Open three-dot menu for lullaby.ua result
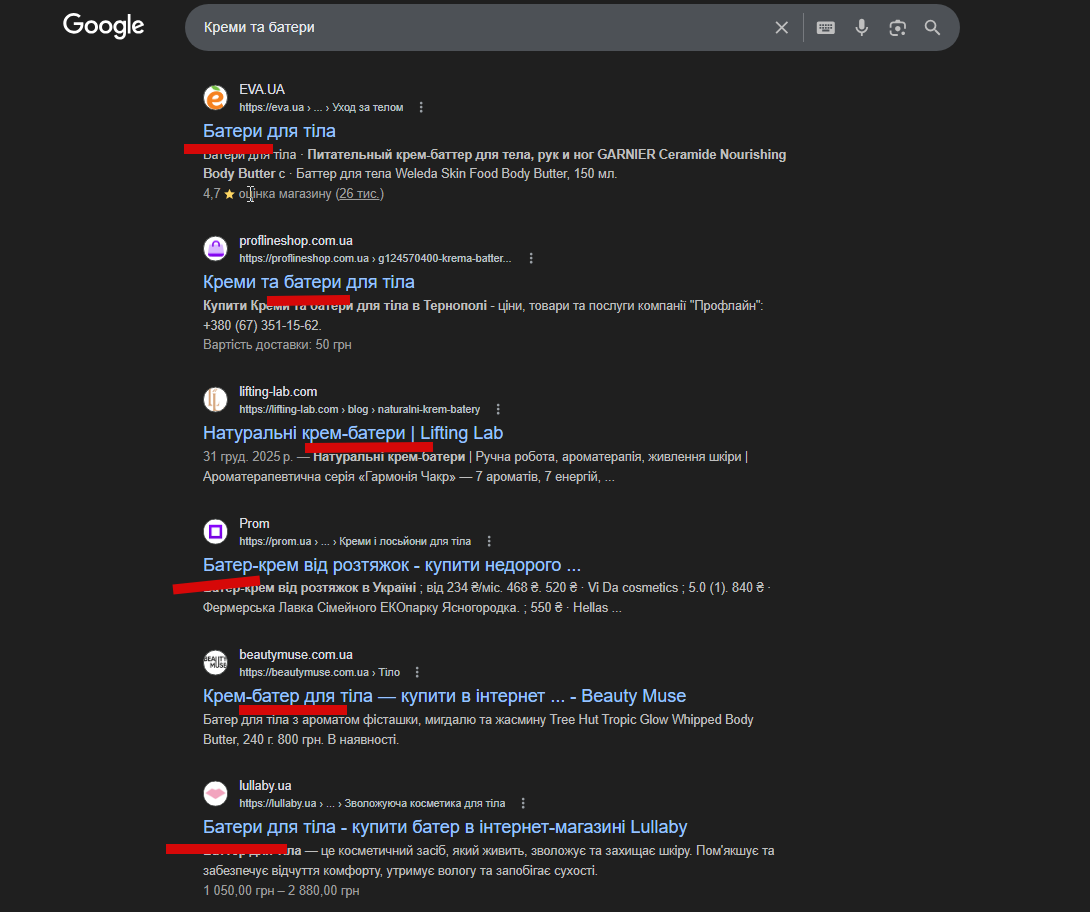 tap(523, 803)
